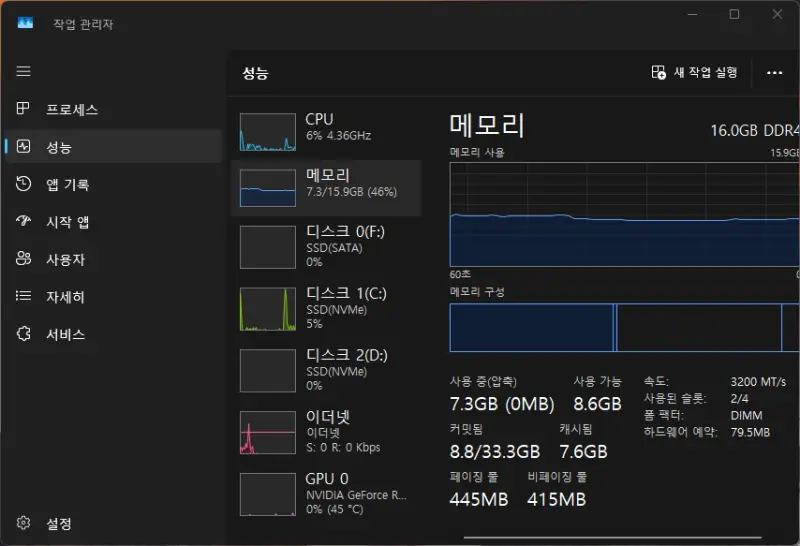Viewport: 800px width, 546px height.
Task: Click the Task Manager app icon in title bar
Action: coord(25,23)
